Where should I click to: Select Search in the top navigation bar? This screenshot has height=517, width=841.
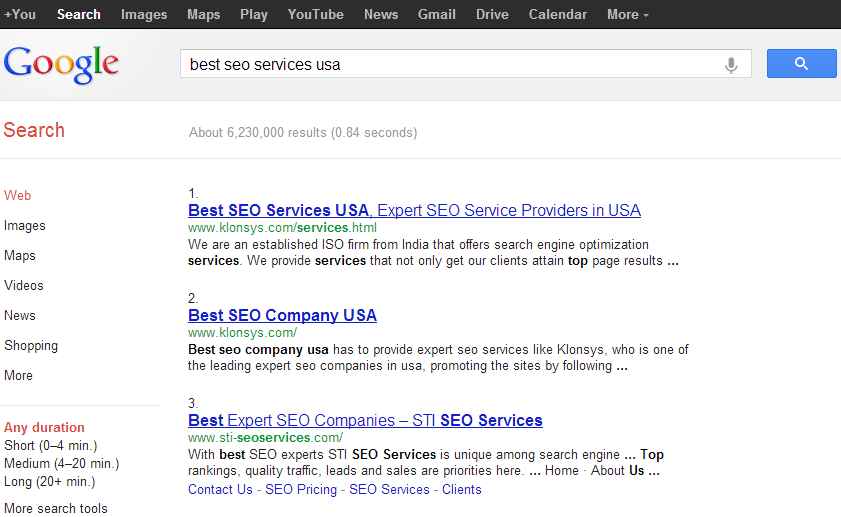coord(79,14)
